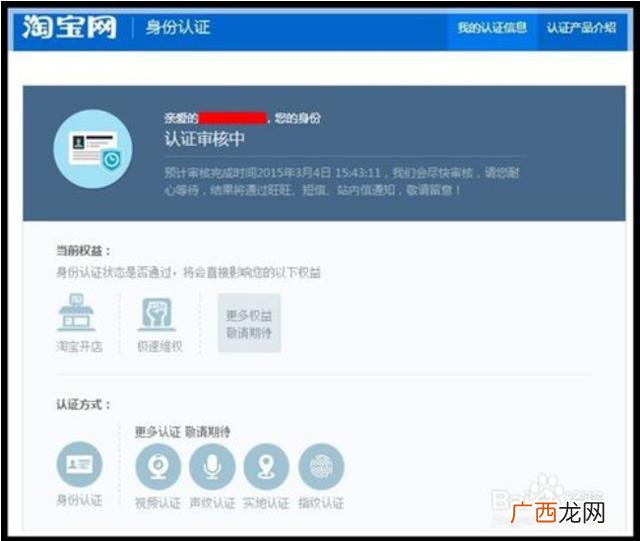This screenshot has width=640, height=541.
Task: Click the 认证审核中 status heading
Action: (x=204, y=139)
